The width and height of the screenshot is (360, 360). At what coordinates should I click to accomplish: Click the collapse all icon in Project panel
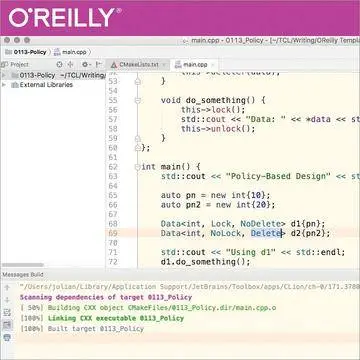tap(70, 64)
